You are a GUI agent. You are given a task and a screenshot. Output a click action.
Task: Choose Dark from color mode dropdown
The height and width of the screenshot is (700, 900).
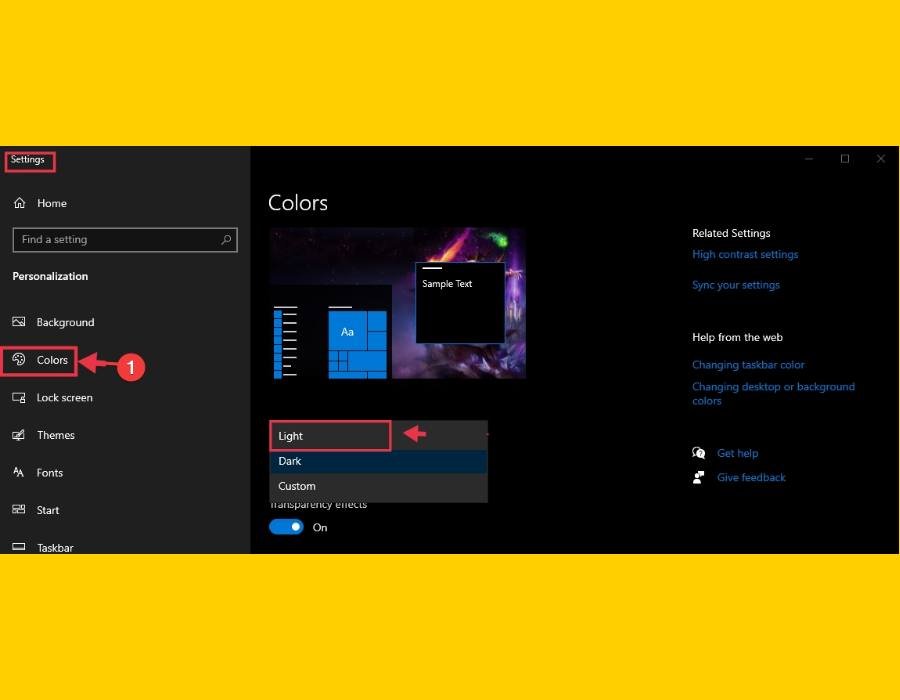378,461
